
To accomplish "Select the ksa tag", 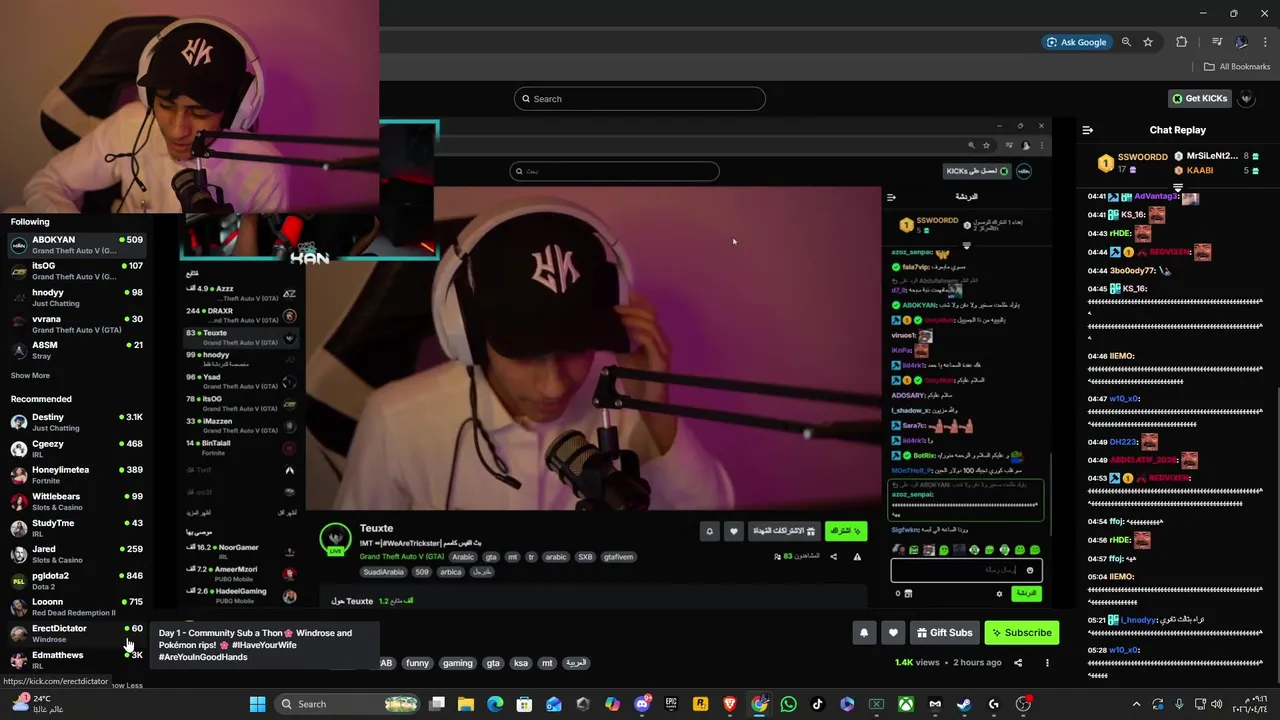I will (520, 663).
